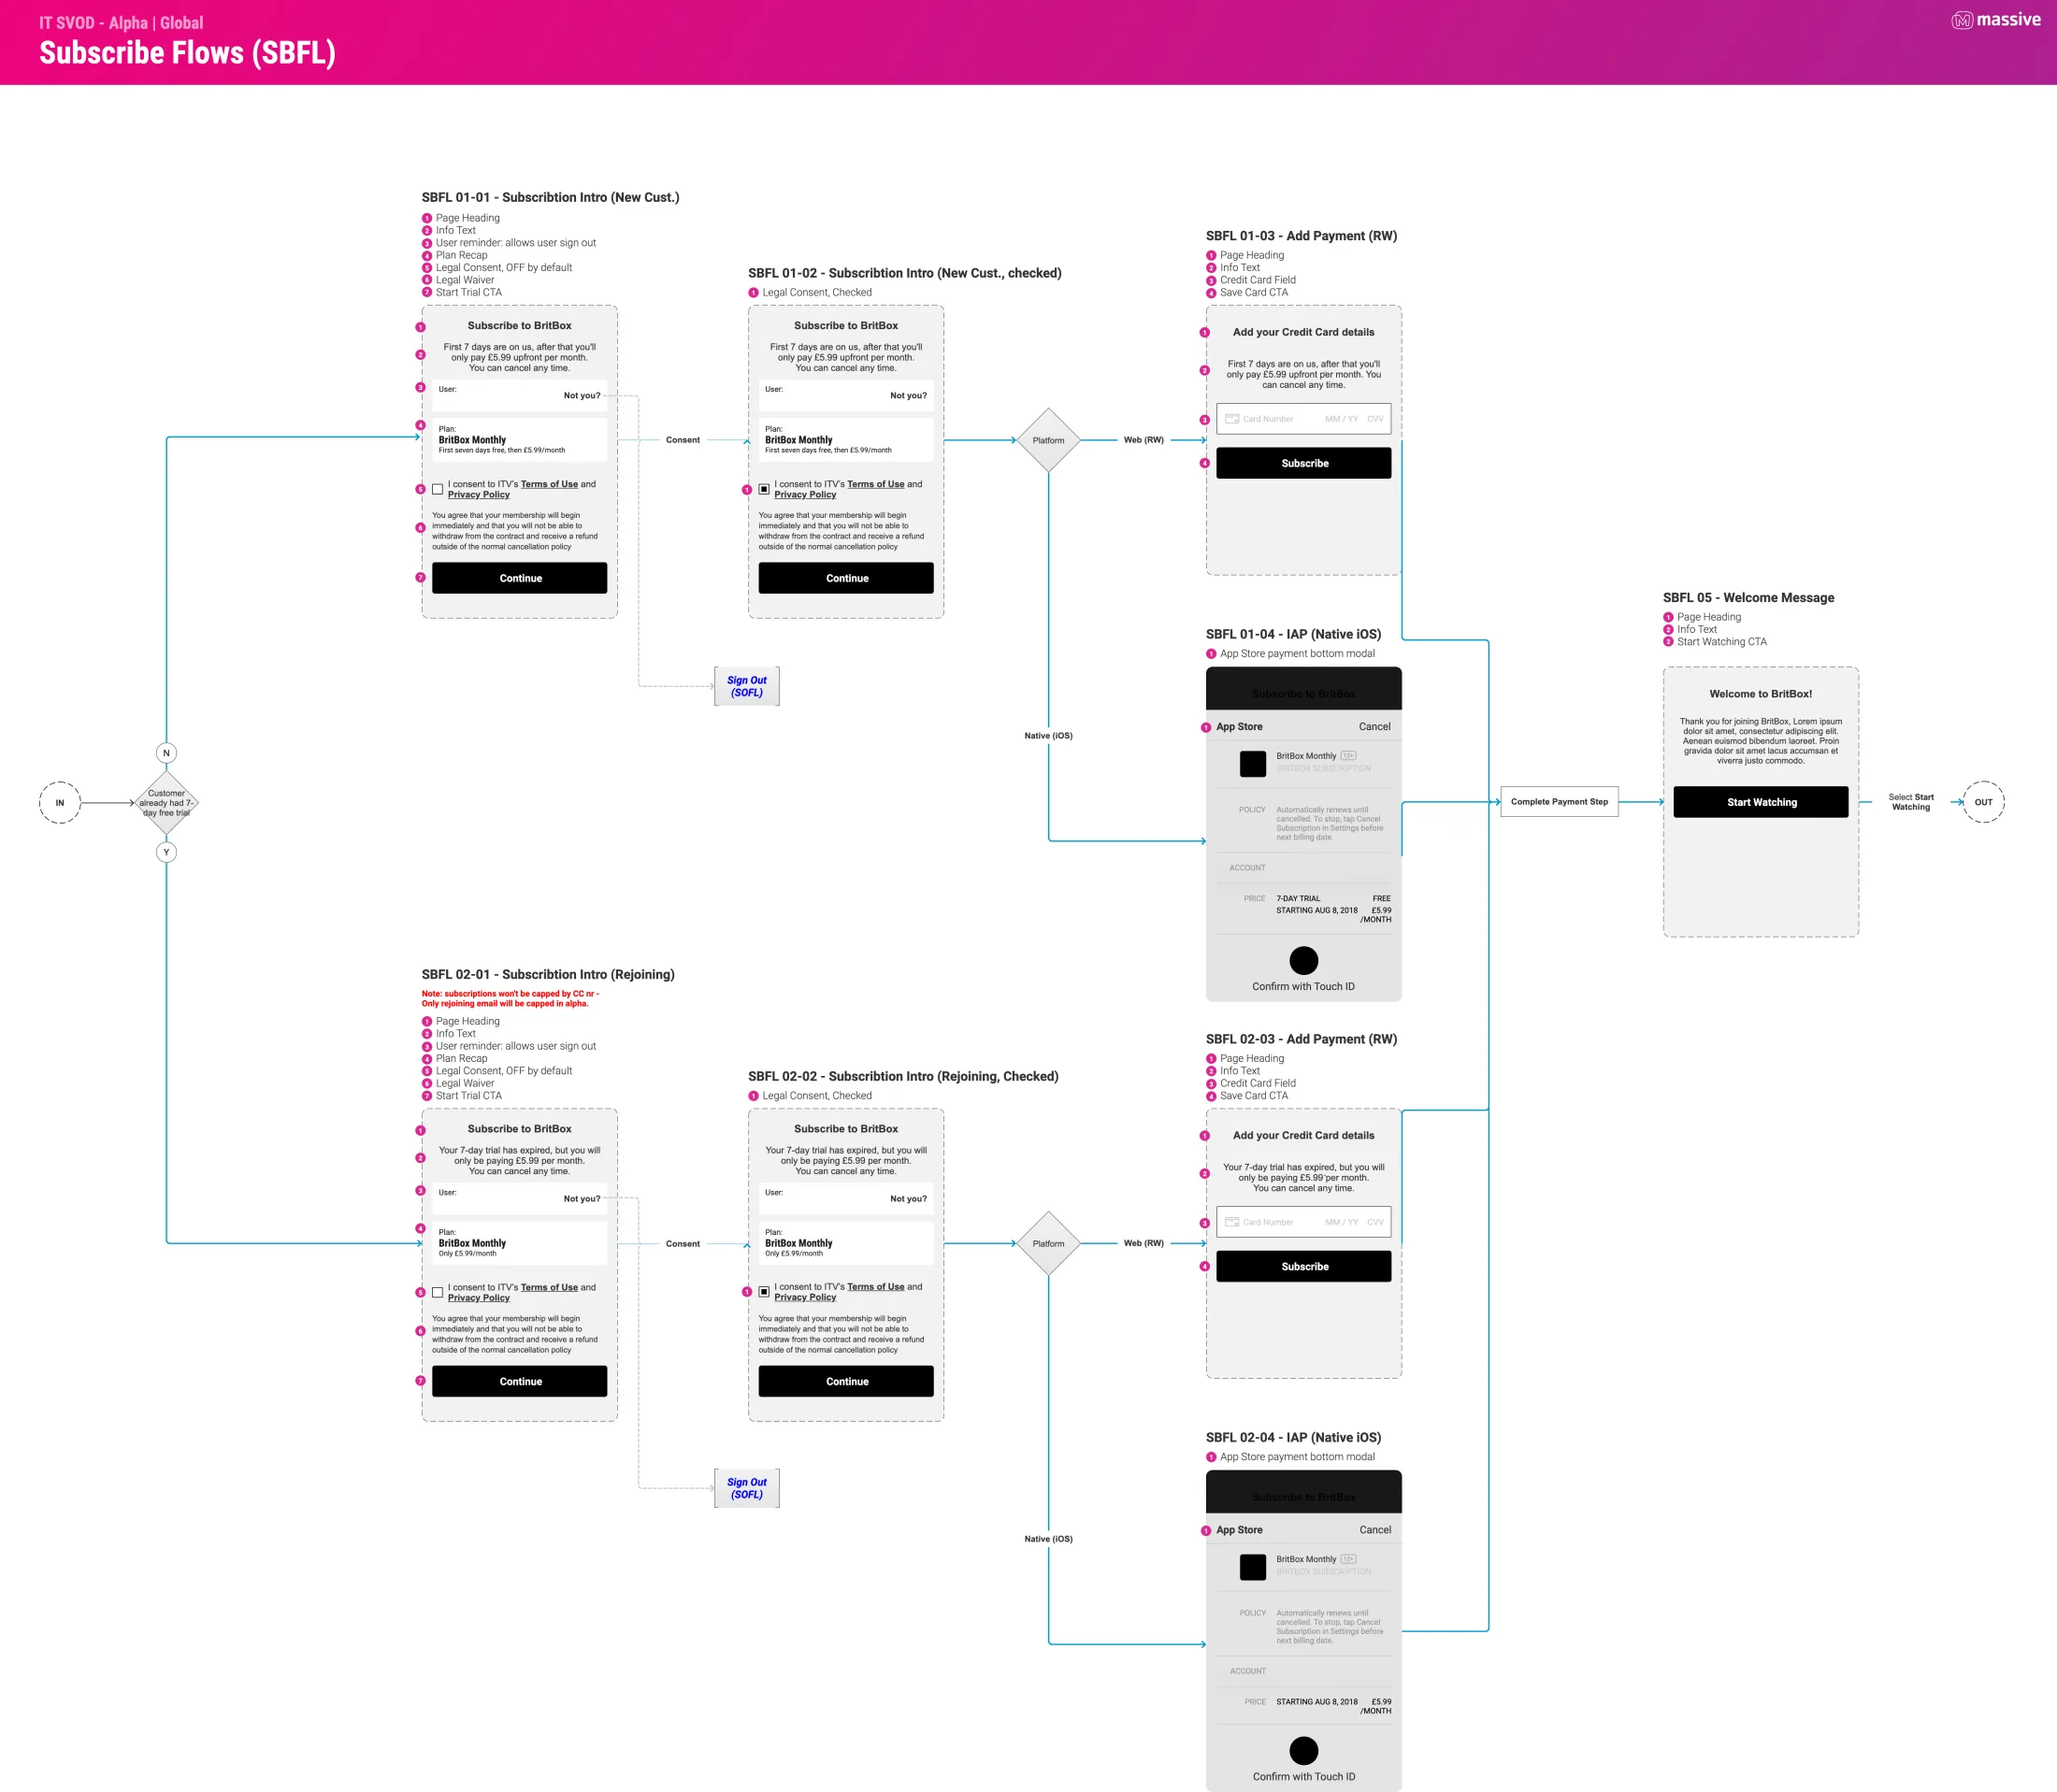Select the 'Customer already had 7-day free trial' diamond
2057x1792 pixels.
(x=166, y=802)
